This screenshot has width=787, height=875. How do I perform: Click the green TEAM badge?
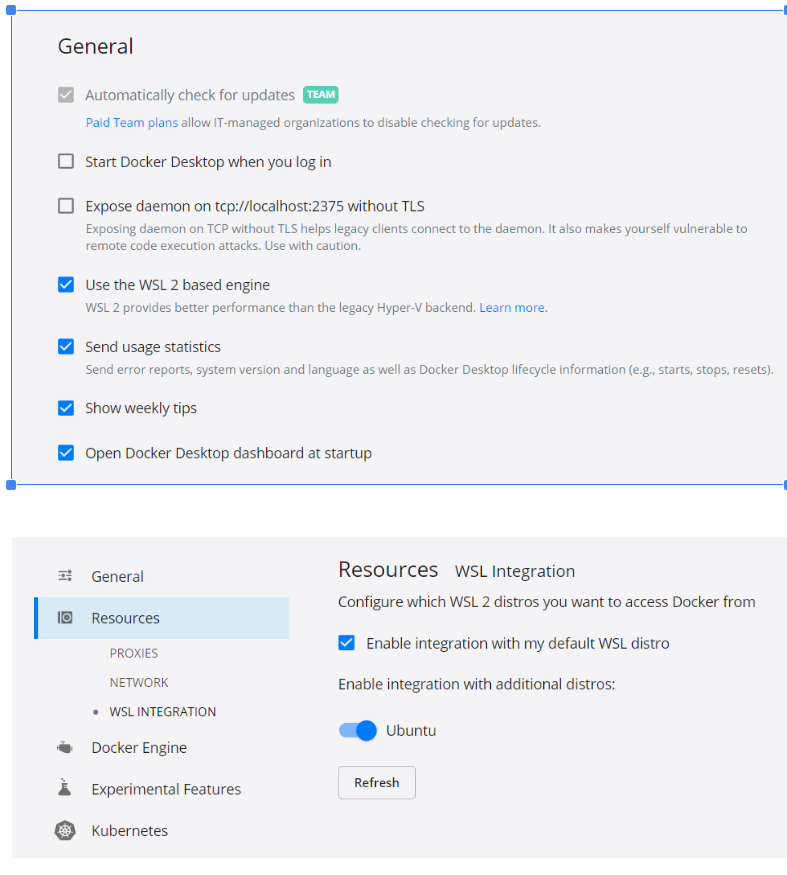320,95
